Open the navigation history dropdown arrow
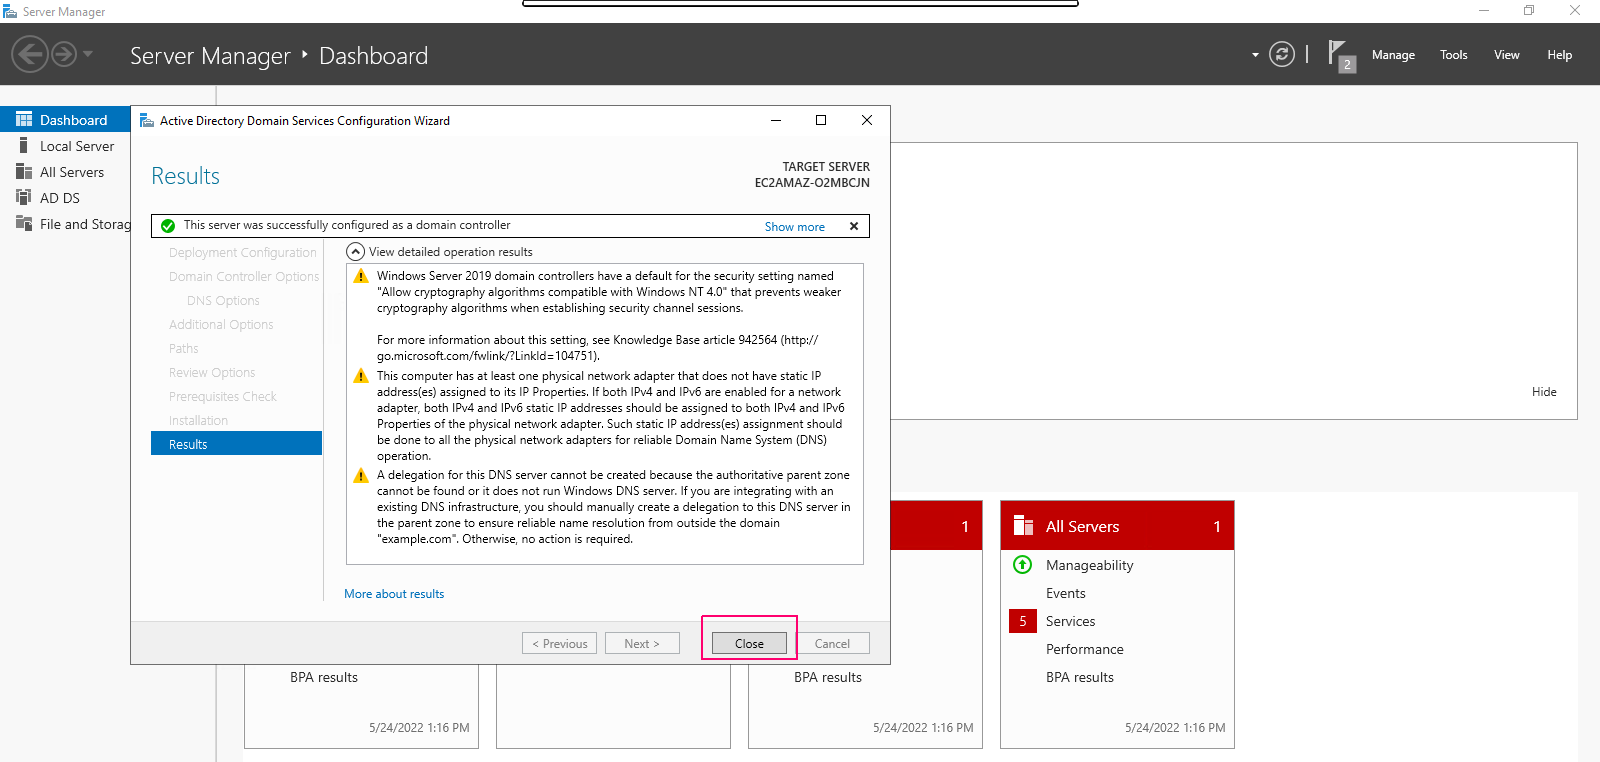 point(88,54)
